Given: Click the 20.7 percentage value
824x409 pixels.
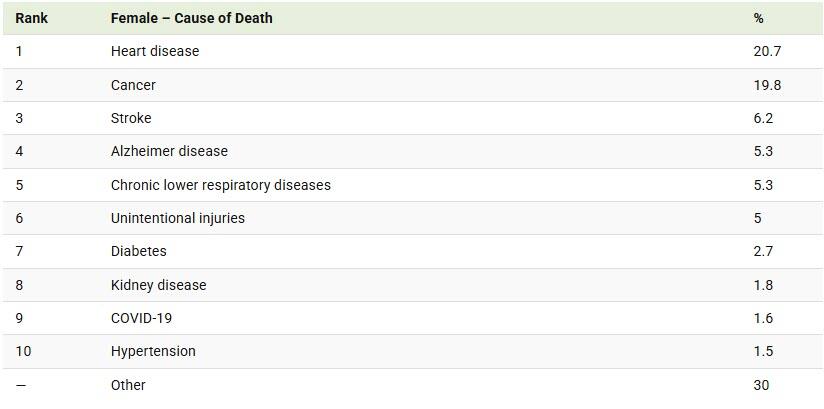Looking at the screenshot, I should (x=767, y=51).
